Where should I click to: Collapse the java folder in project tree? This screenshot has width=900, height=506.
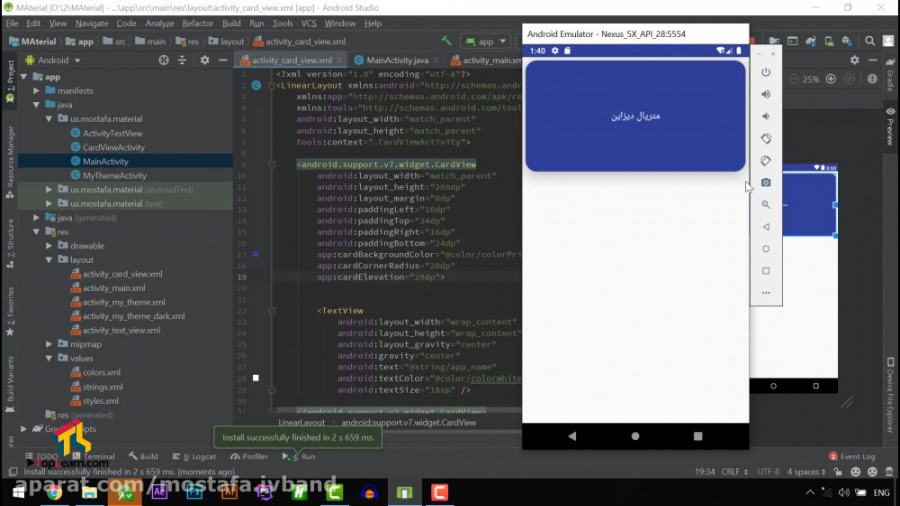[37, 105]
